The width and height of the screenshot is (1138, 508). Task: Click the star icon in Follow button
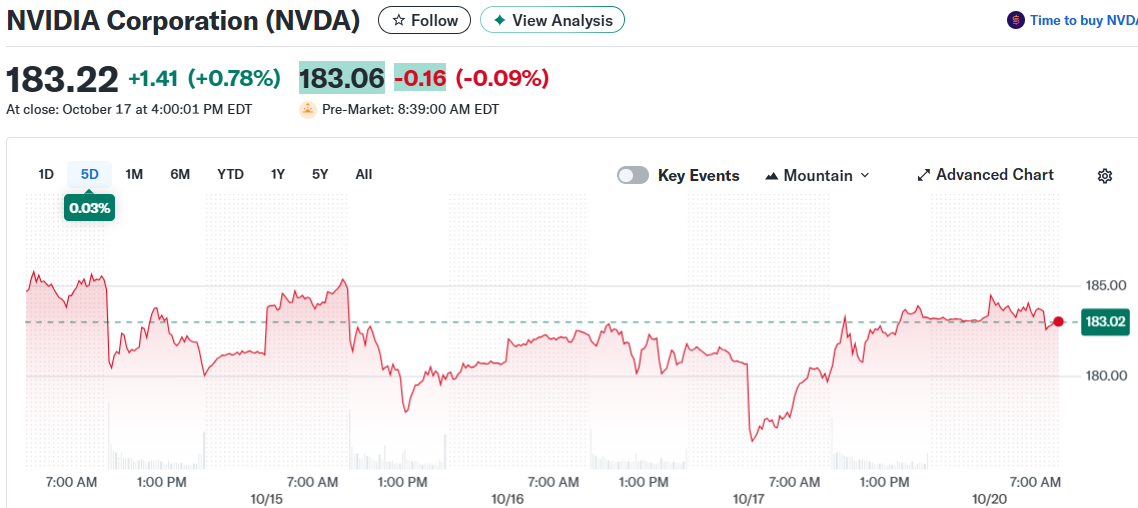(399, 20)
